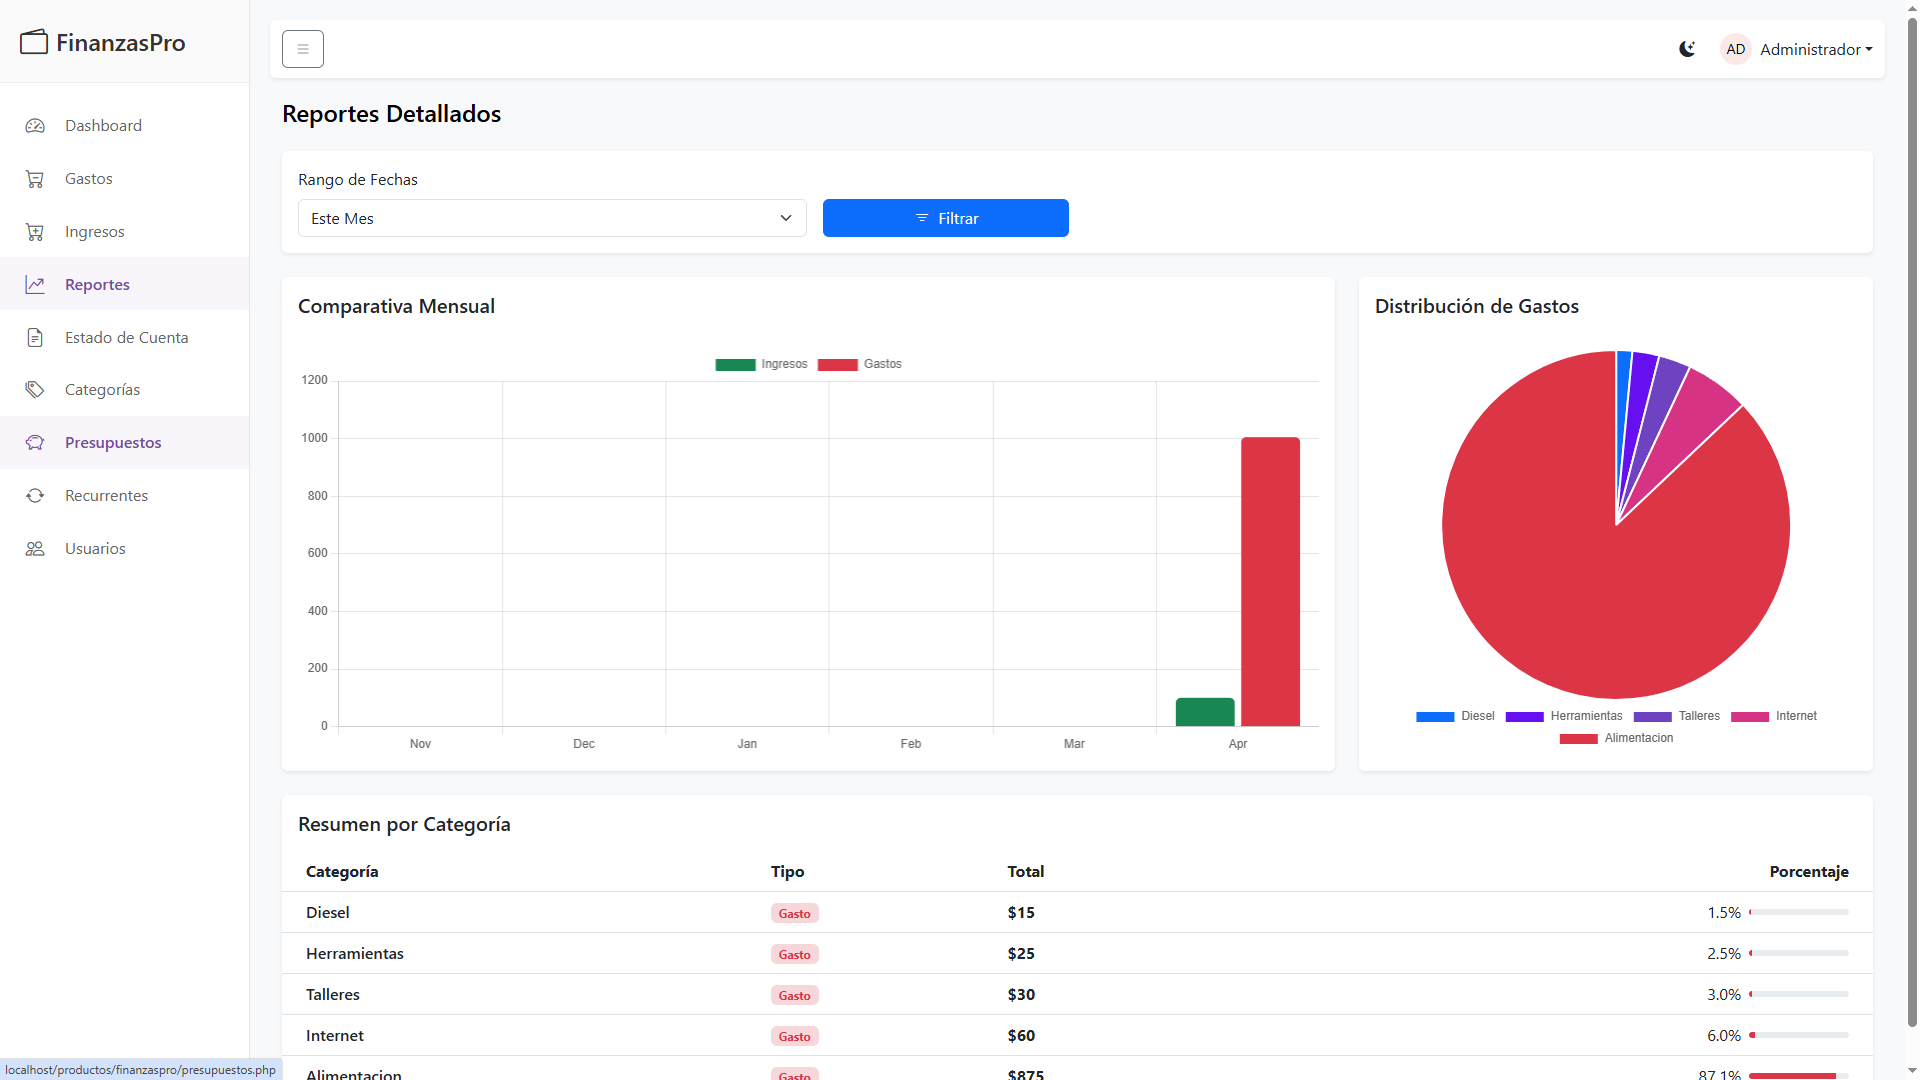This screenshot has width=1920, height=1080.
Task: Toggle the sidebar with hamburger button
Action: point(303,49)
